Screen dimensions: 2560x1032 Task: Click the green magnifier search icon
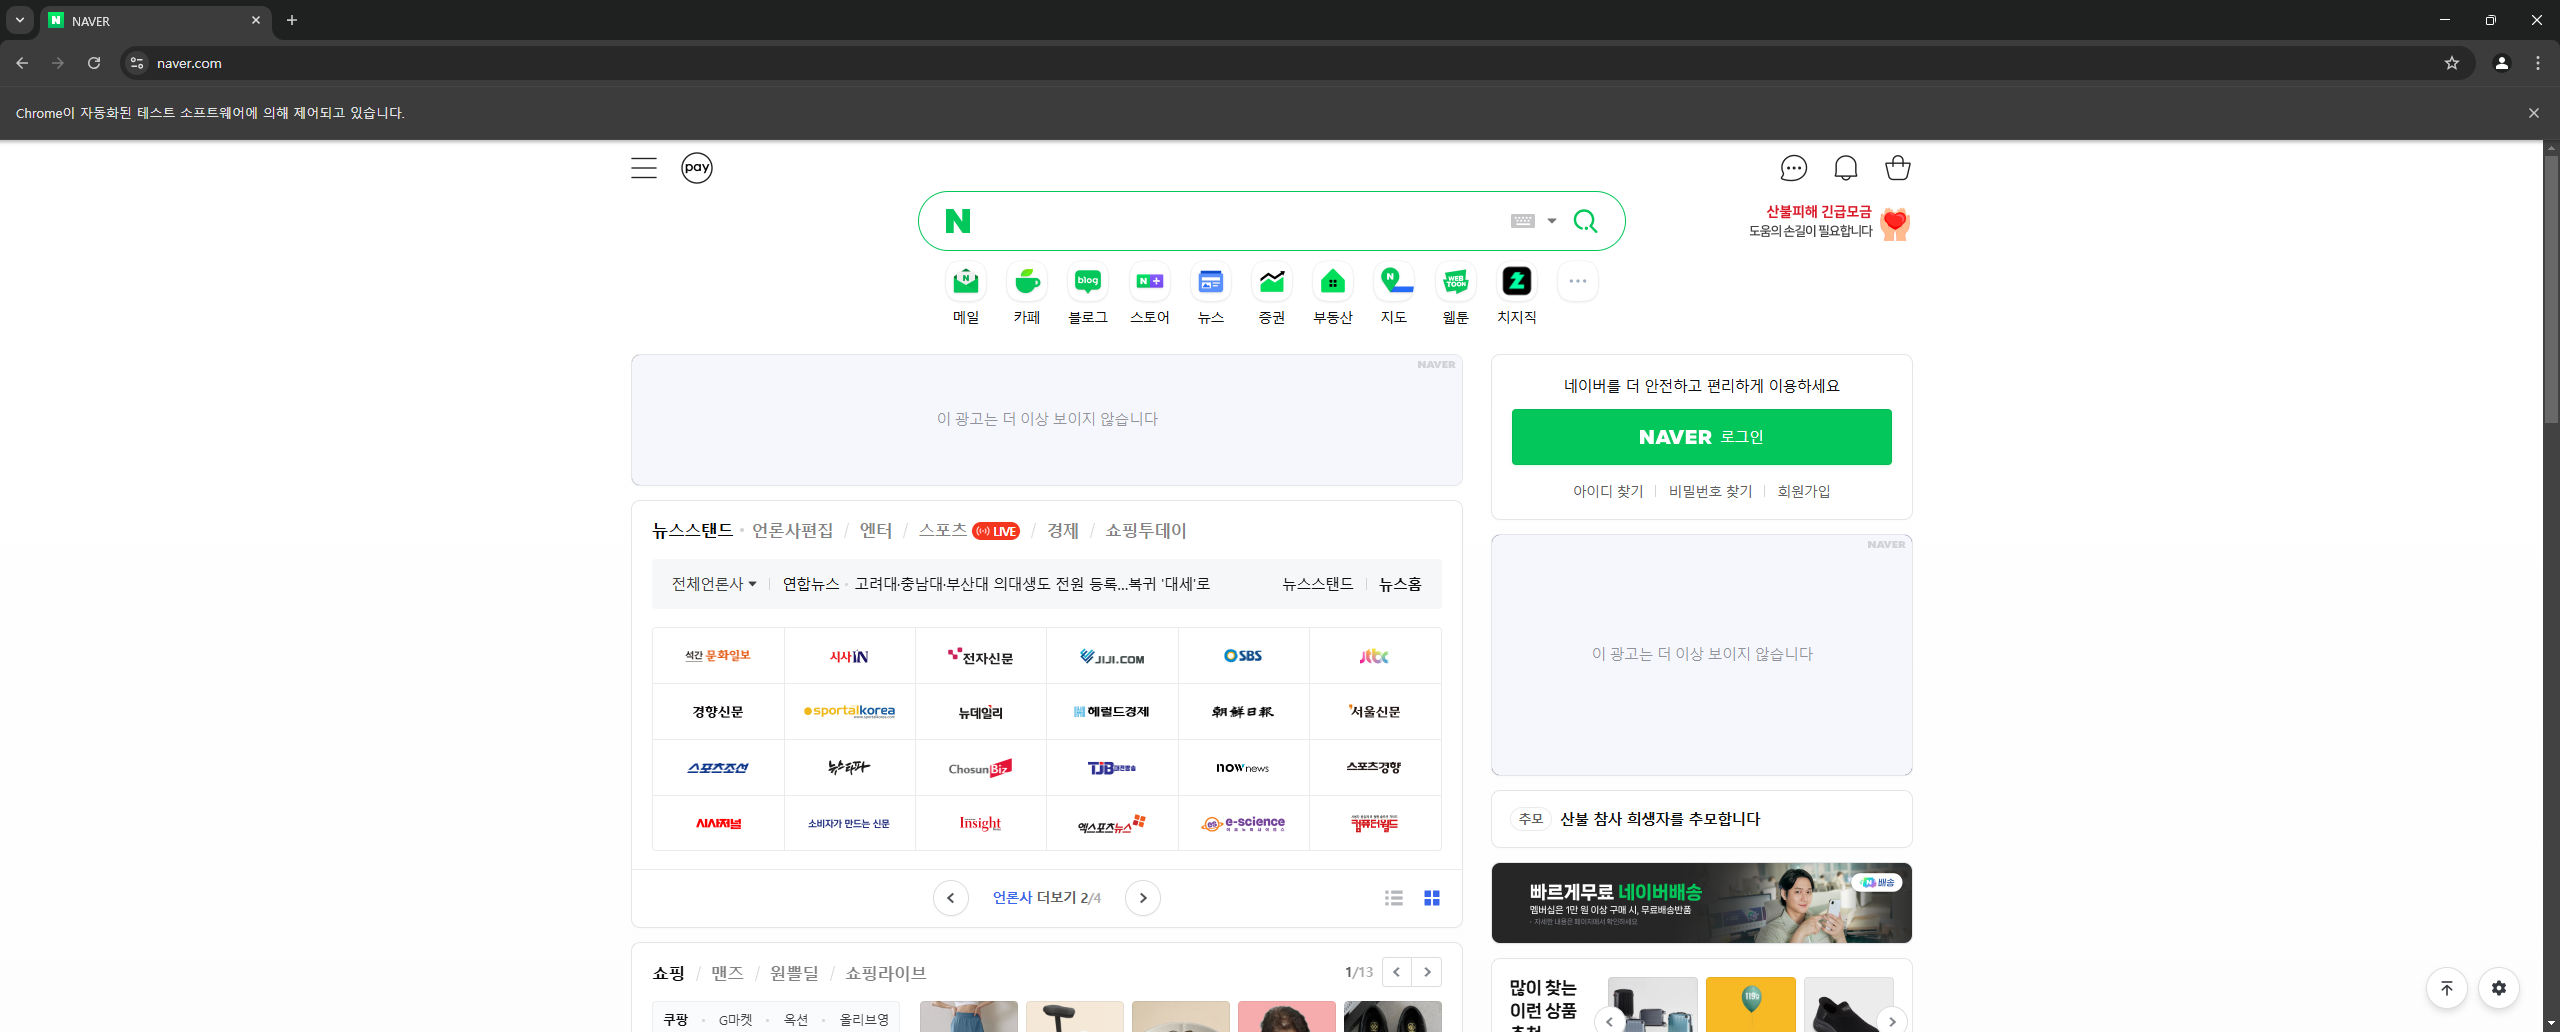pyautogui.click(x=1585, y=221)
